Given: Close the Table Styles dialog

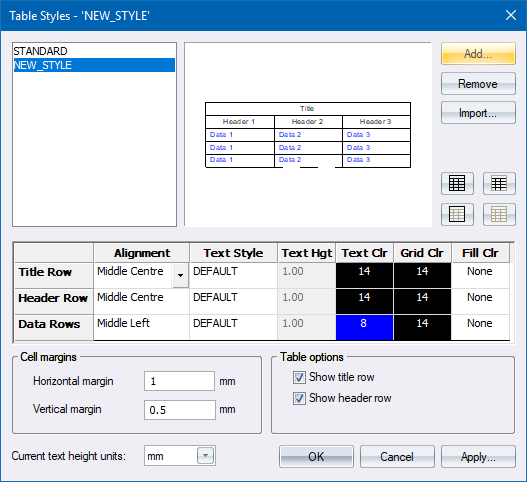Looking at the screenshot, I should pyautogui.click(x=511, y=15).
